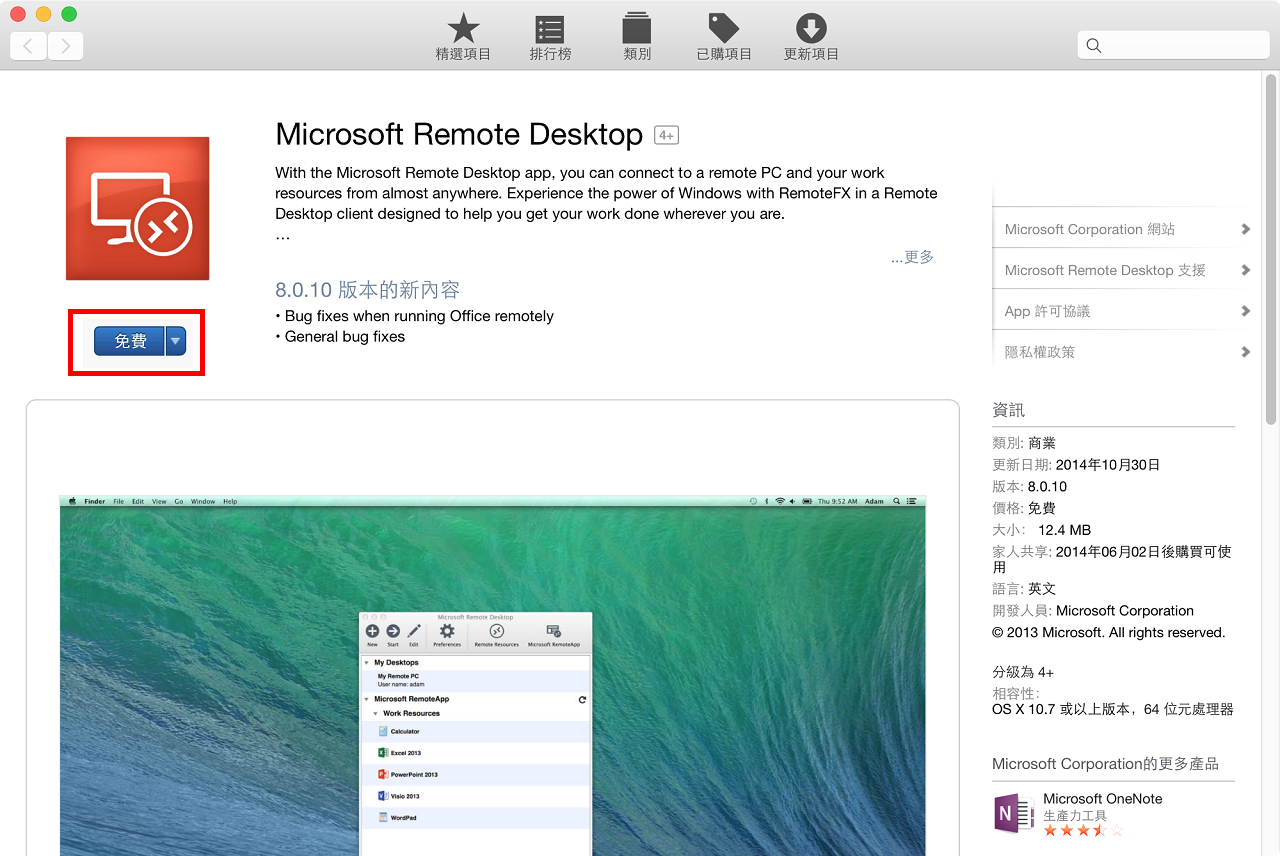This screenshot has width=1280, height=856.
Task: Click 更新日期: 2014年10月30日 text
Action: point(1076,465)
